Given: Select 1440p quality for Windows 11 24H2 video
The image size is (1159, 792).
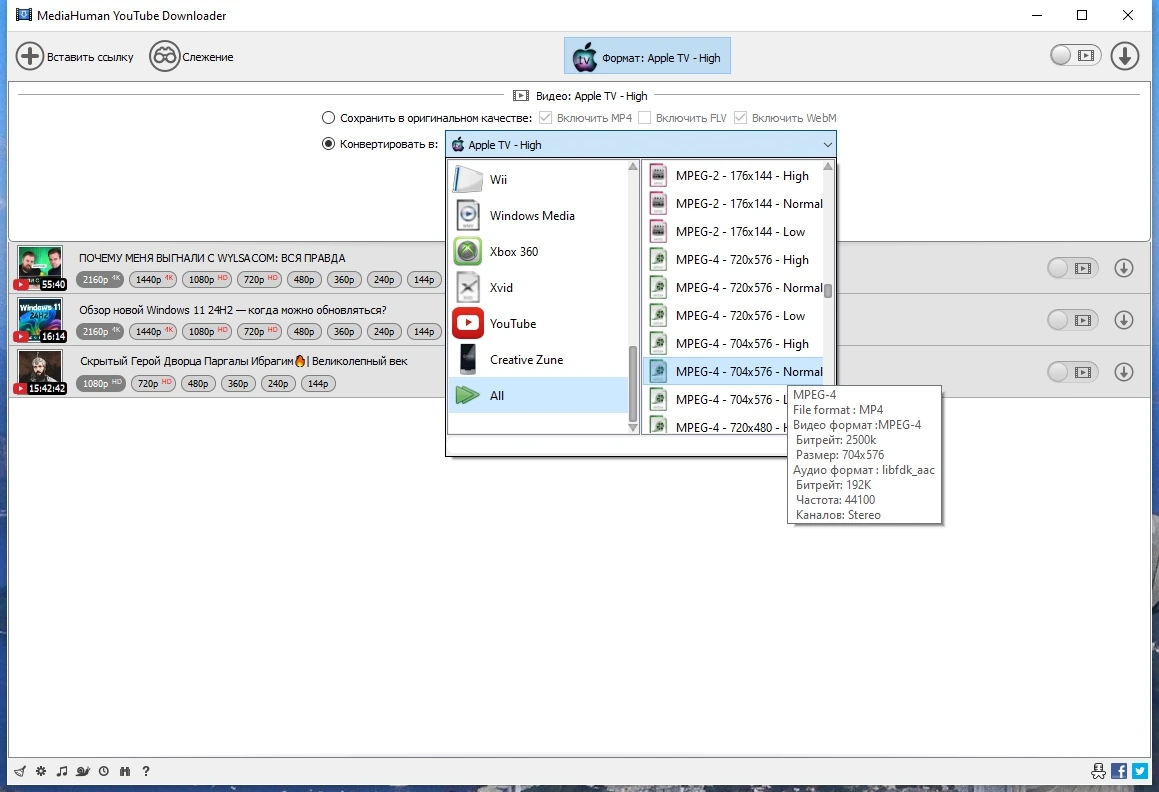Looking at the screenshot, I should point(153,331).
